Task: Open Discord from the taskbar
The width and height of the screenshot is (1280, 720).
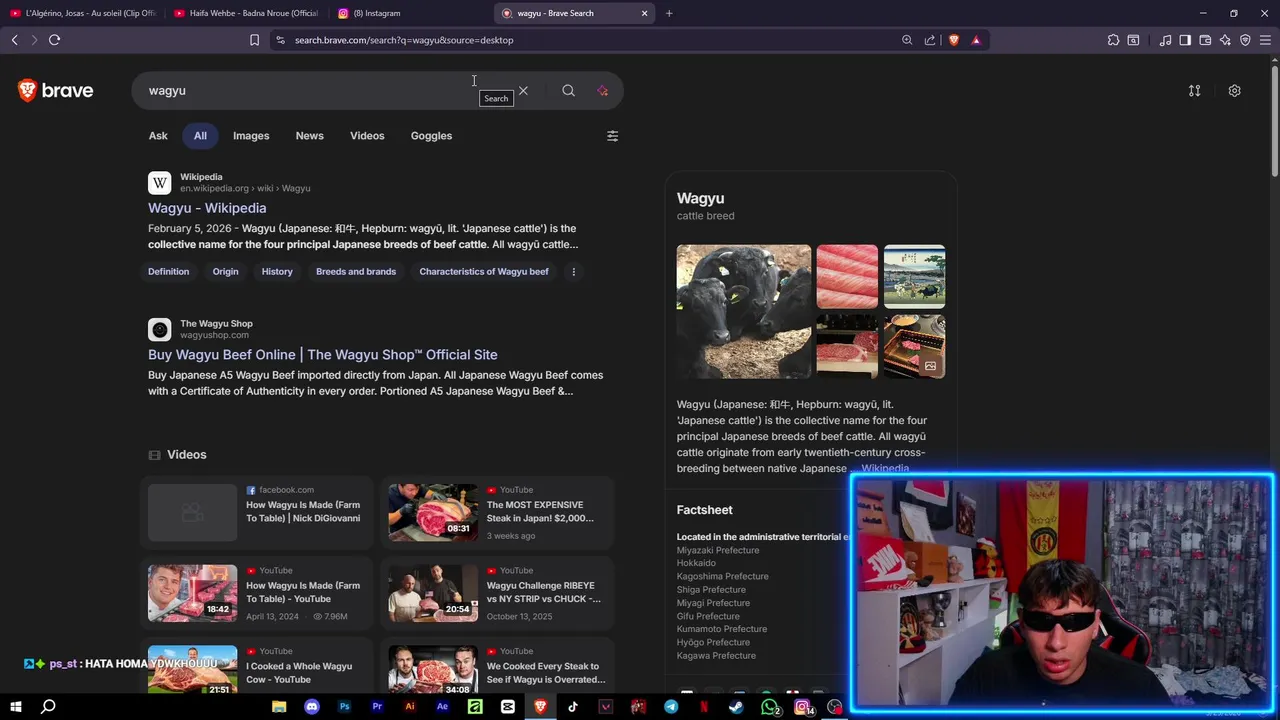Action: (311, 707)
